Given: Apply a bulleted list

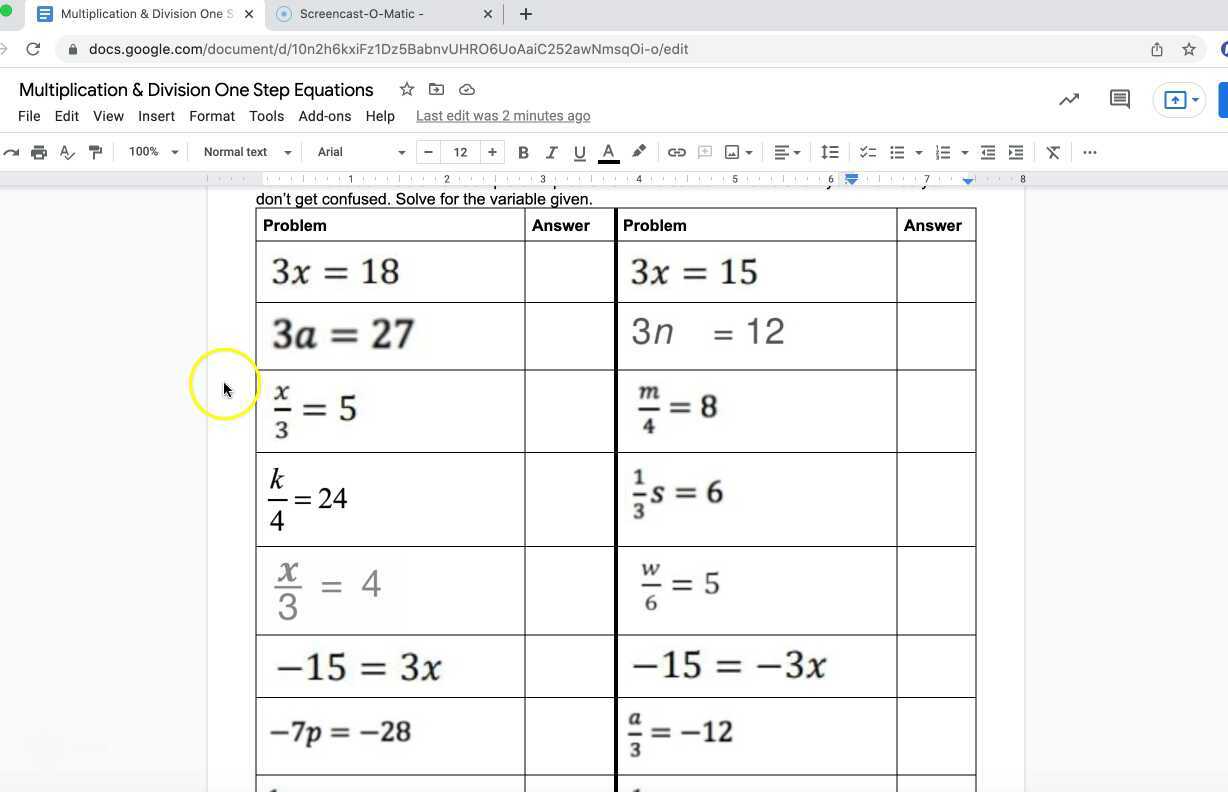Looking at the screenshot, I should tap(897, 152).
